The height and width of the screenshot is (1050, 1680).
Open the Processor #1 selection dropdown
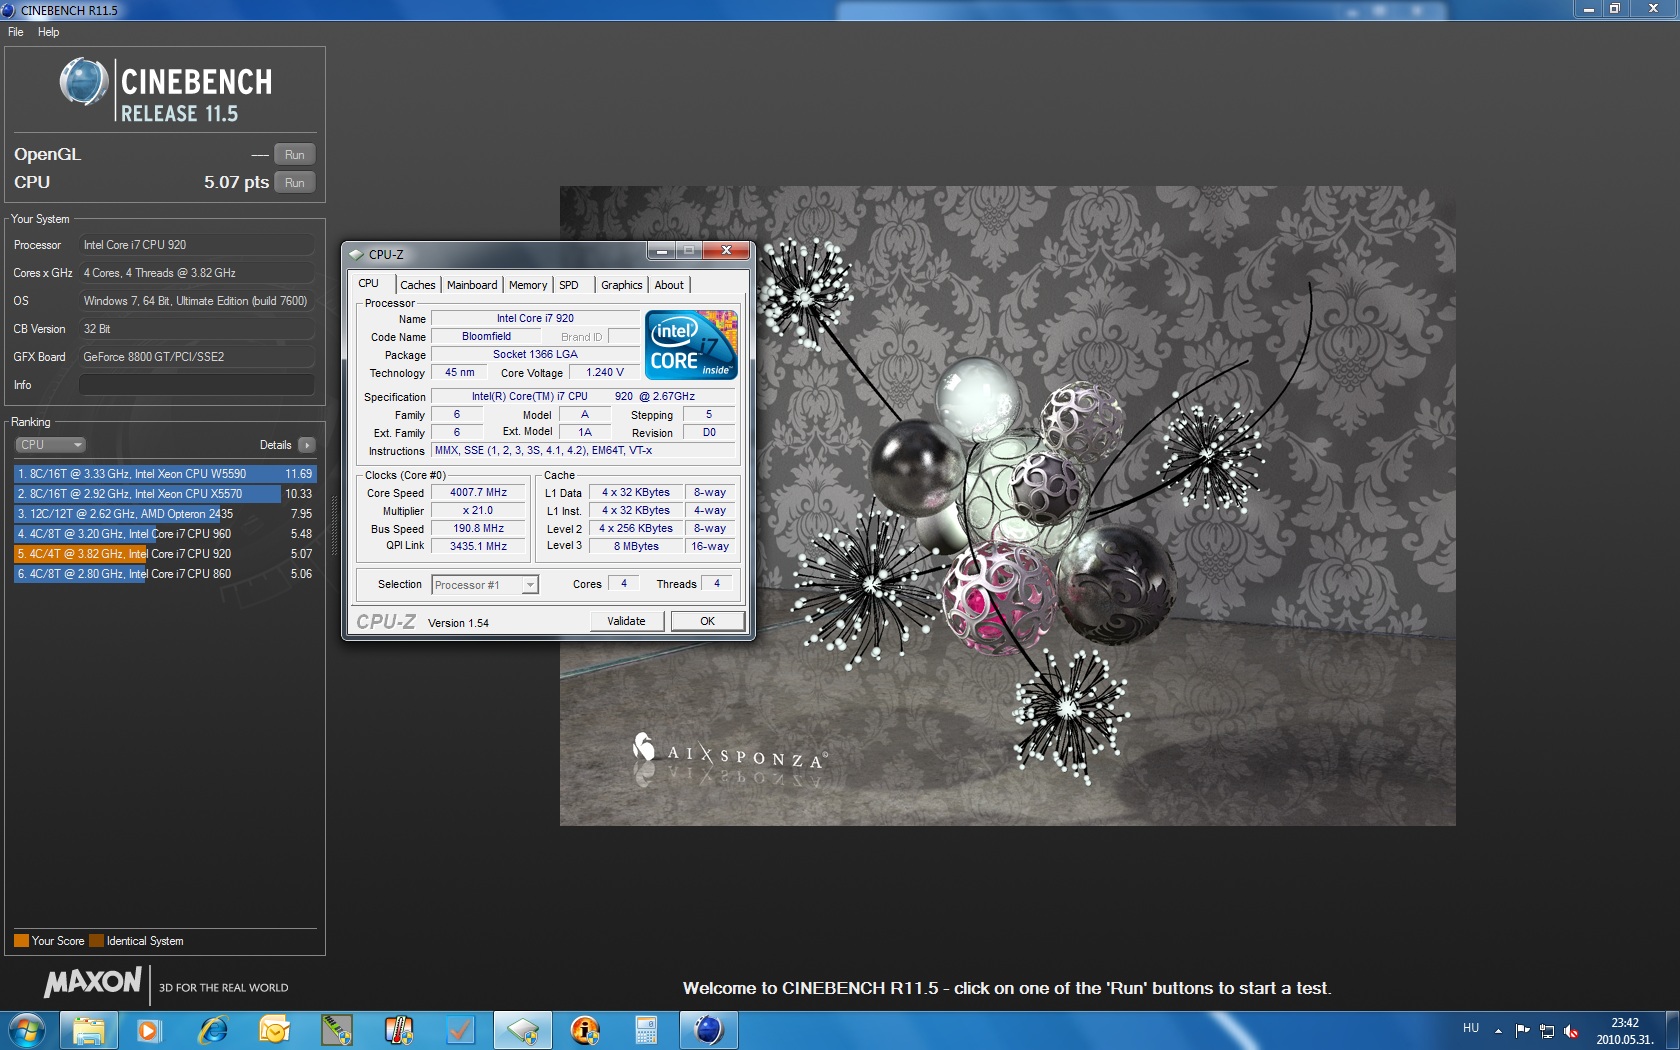(485, 585)
